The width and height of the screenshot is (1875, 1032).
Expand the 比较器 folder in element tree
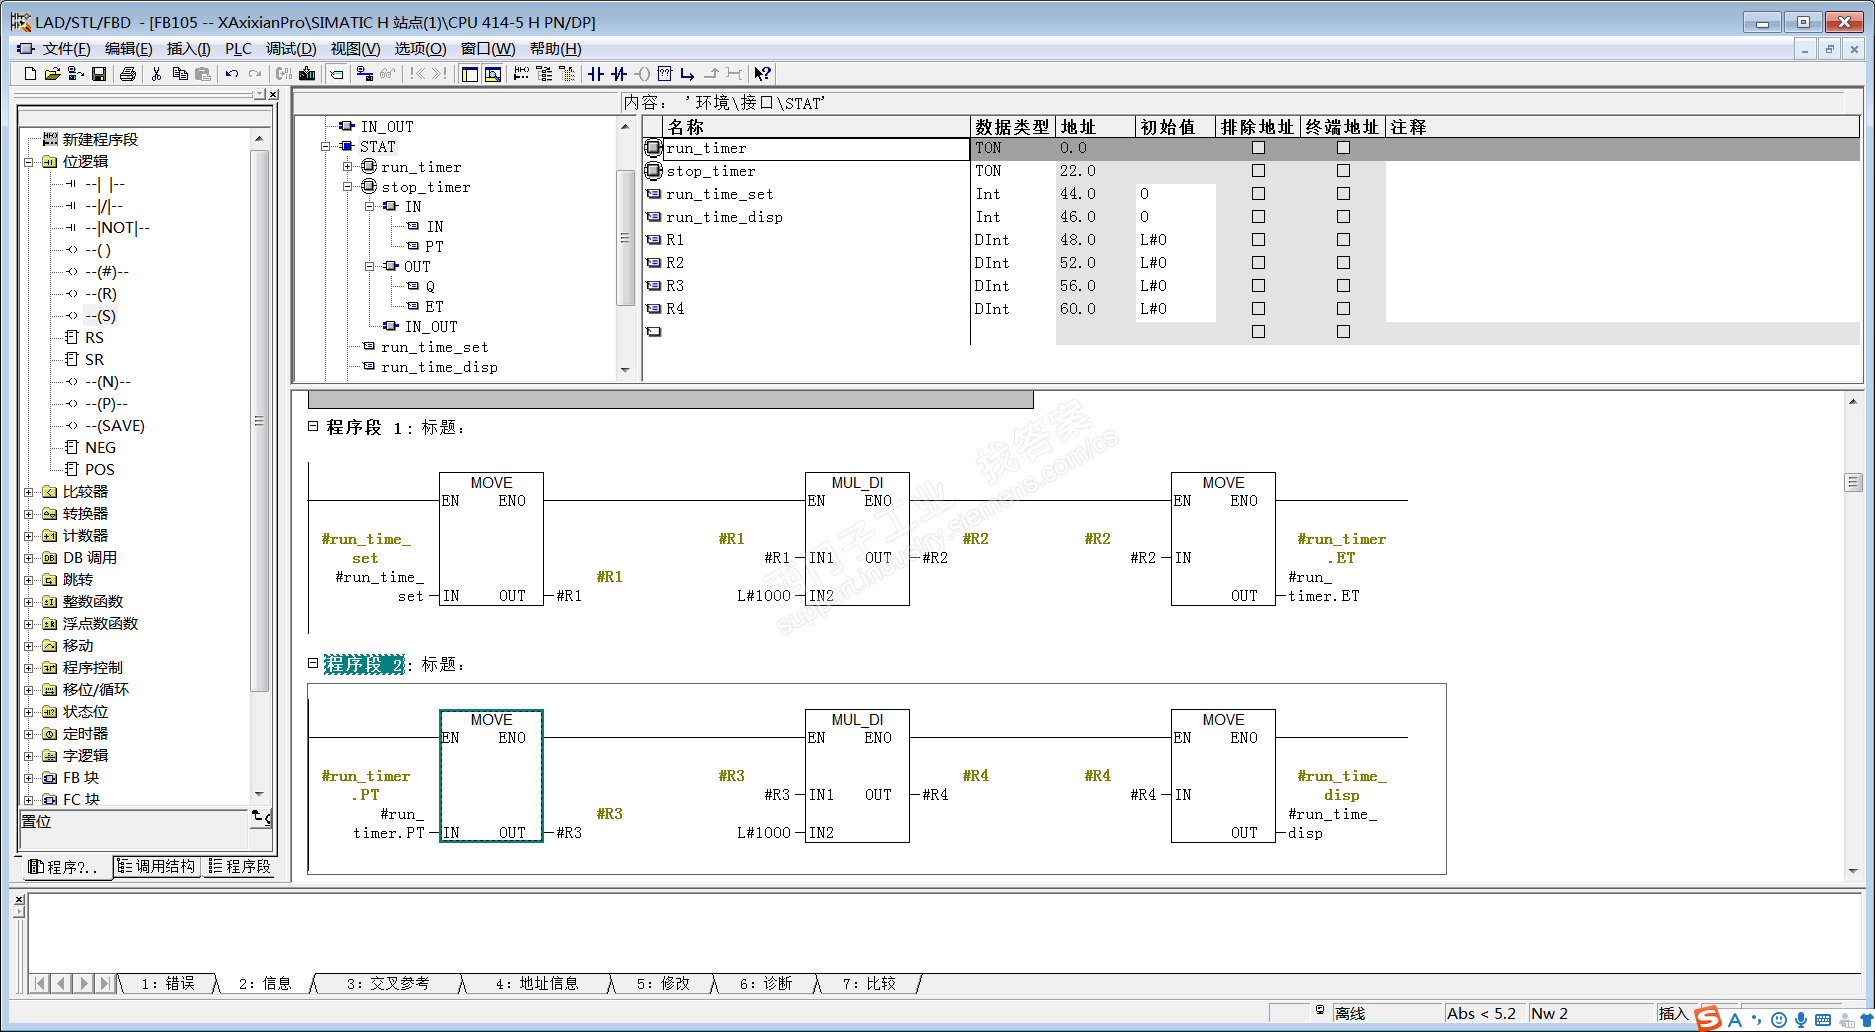point(28,492)
